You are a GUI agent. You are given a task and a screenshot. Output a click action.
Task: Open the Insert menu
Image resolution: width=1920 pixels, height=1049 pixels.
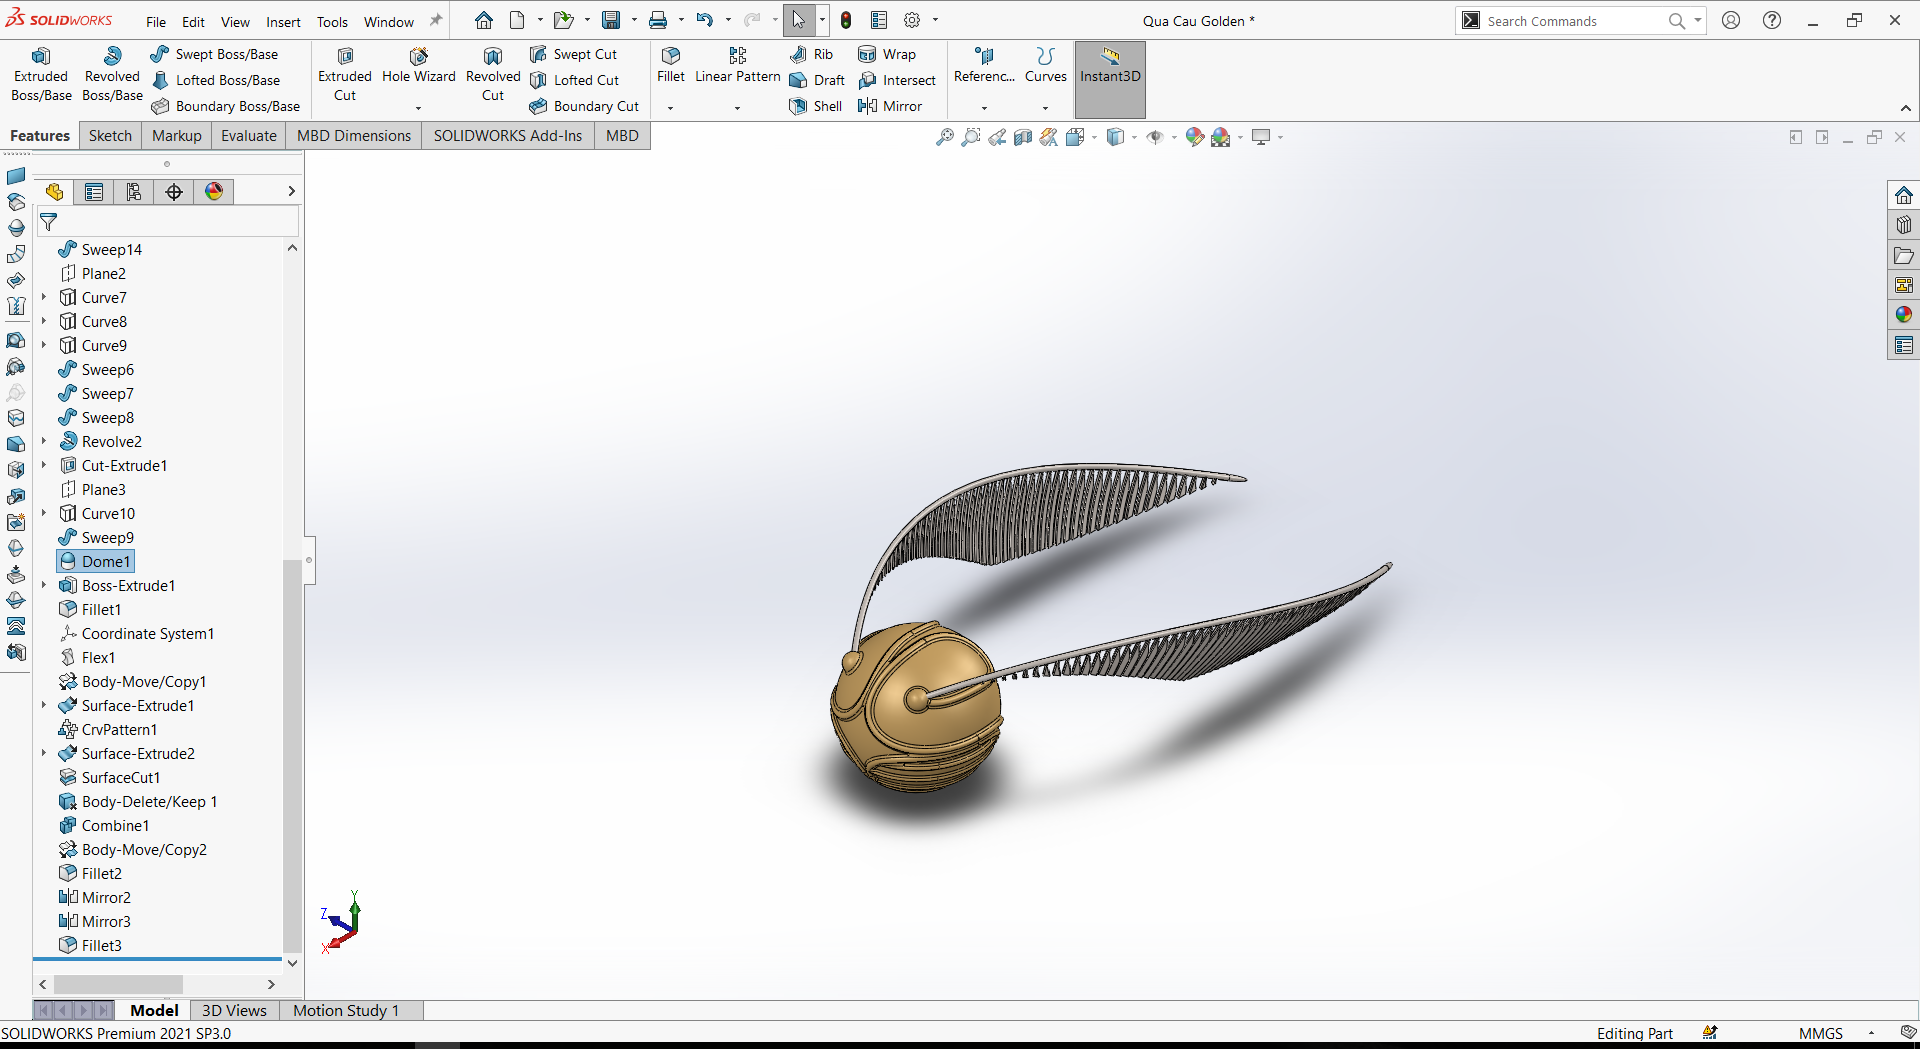click(x=283, y=21)
